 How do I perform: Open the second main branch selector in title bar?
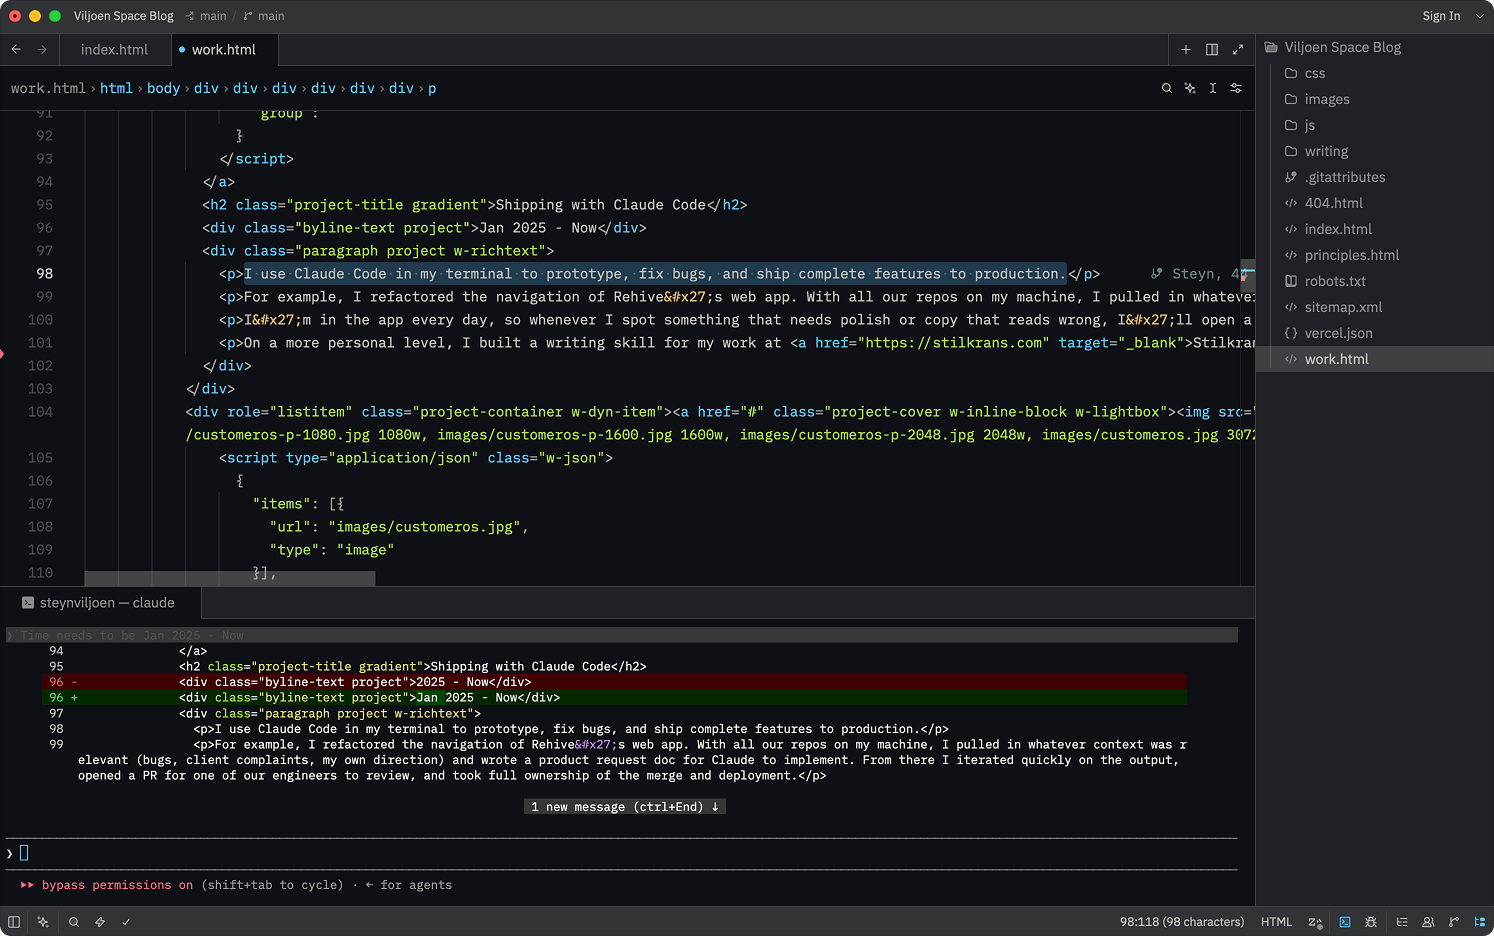[x=264, y=16]
